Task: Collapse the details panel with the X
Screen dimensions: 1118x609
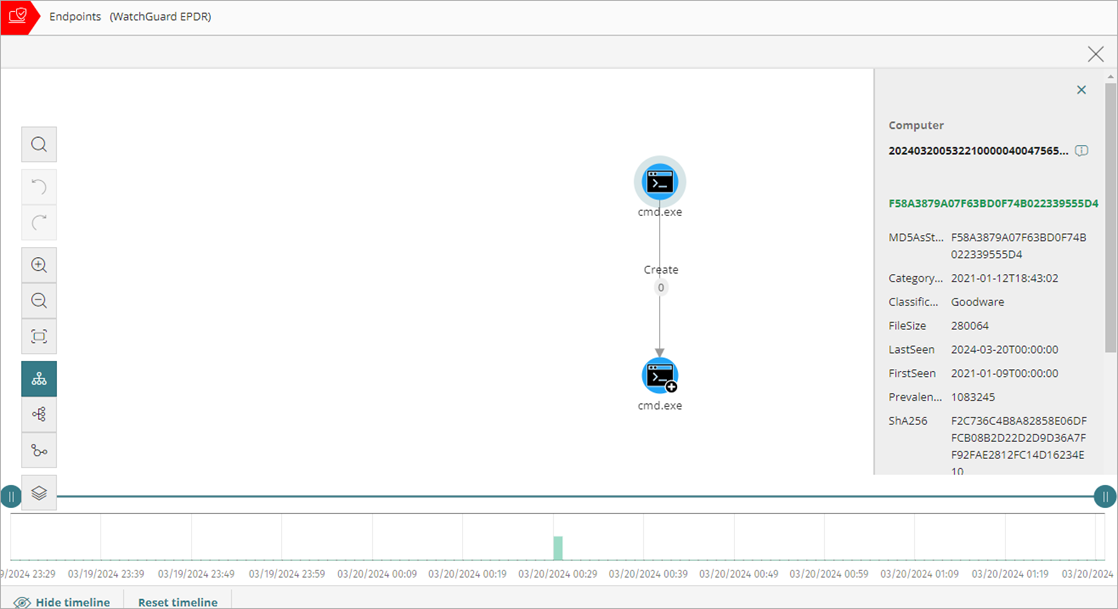Action: (x=1081, y=89)
